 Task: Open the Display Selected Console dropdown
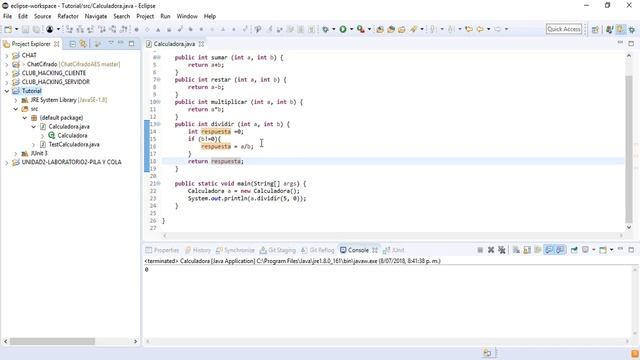pyautogui.click(x=594, y=250)
